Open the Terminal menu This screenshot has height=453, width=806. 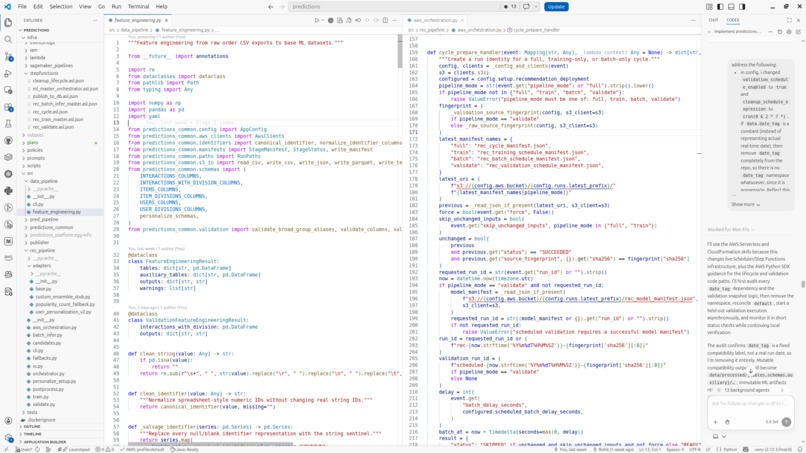coord(138,7)
